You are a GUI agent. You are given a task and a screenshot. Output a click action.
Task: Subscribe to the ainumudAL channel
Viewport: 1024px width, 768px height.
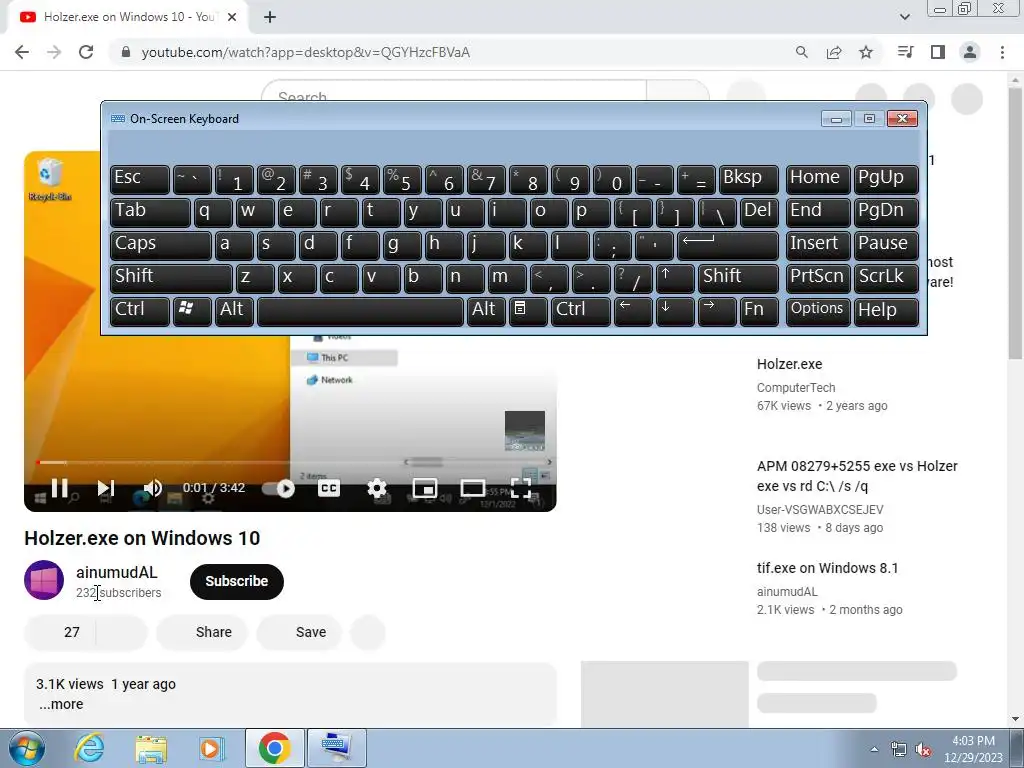[x=236, y=581]
